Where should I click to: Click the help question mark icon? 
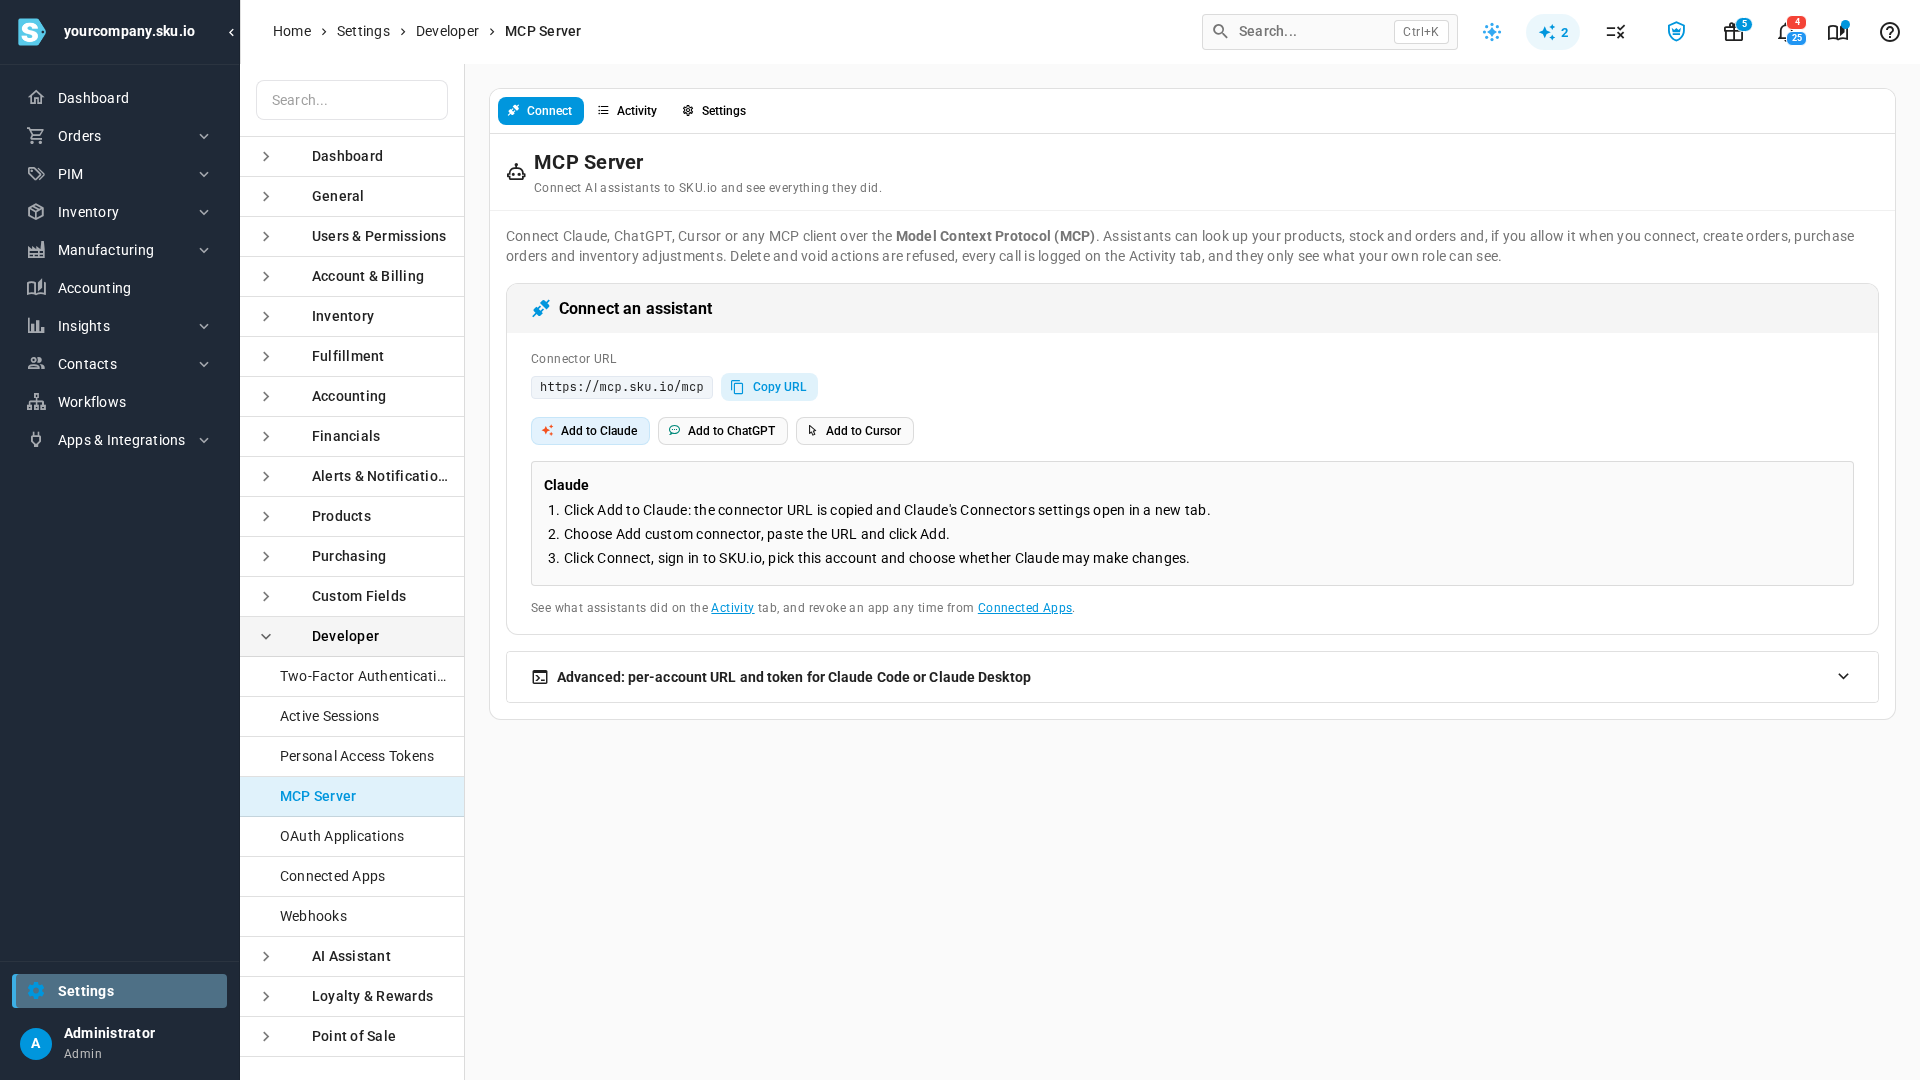pos(1890,32)
